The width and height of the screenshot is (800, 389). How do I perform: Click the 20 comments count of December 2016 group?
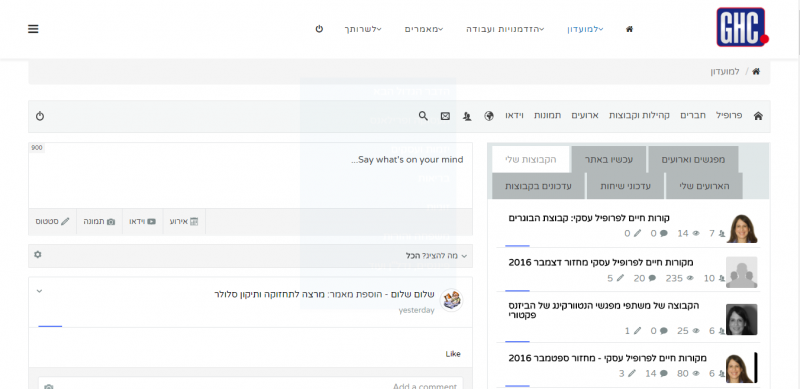tap(645, 278)
